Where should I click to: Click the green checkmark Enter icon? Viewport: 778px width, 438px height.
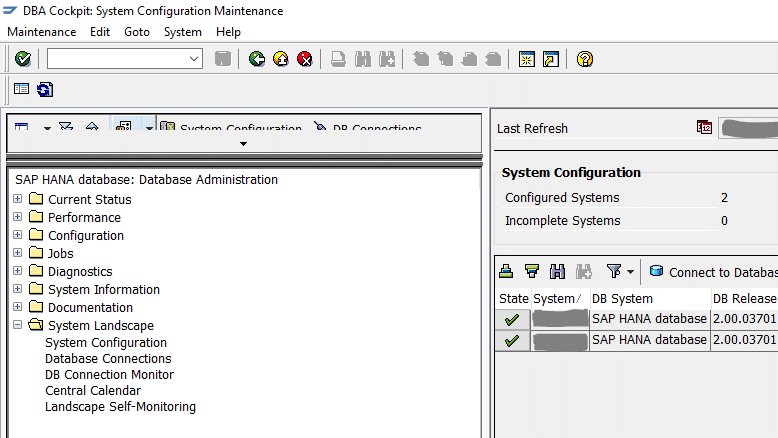(x=22, y=59)
